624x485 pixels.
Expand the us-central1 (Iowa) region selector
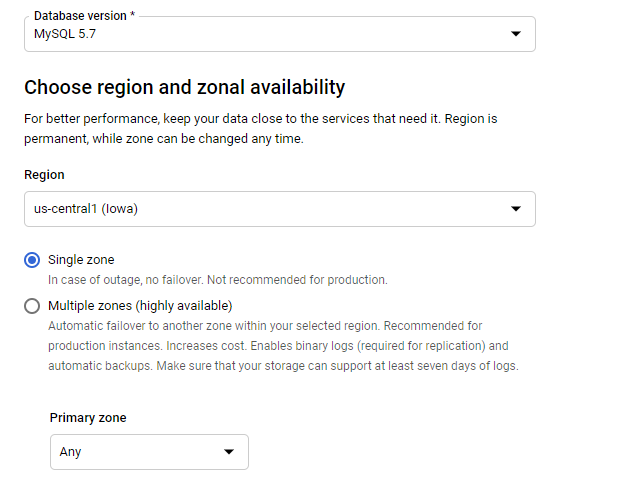click(279, 209)
